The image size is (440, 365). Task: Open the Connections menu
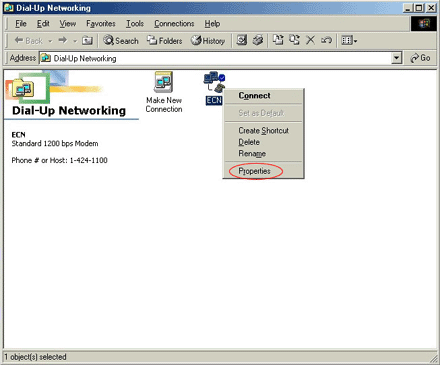(x=174, y=24)
